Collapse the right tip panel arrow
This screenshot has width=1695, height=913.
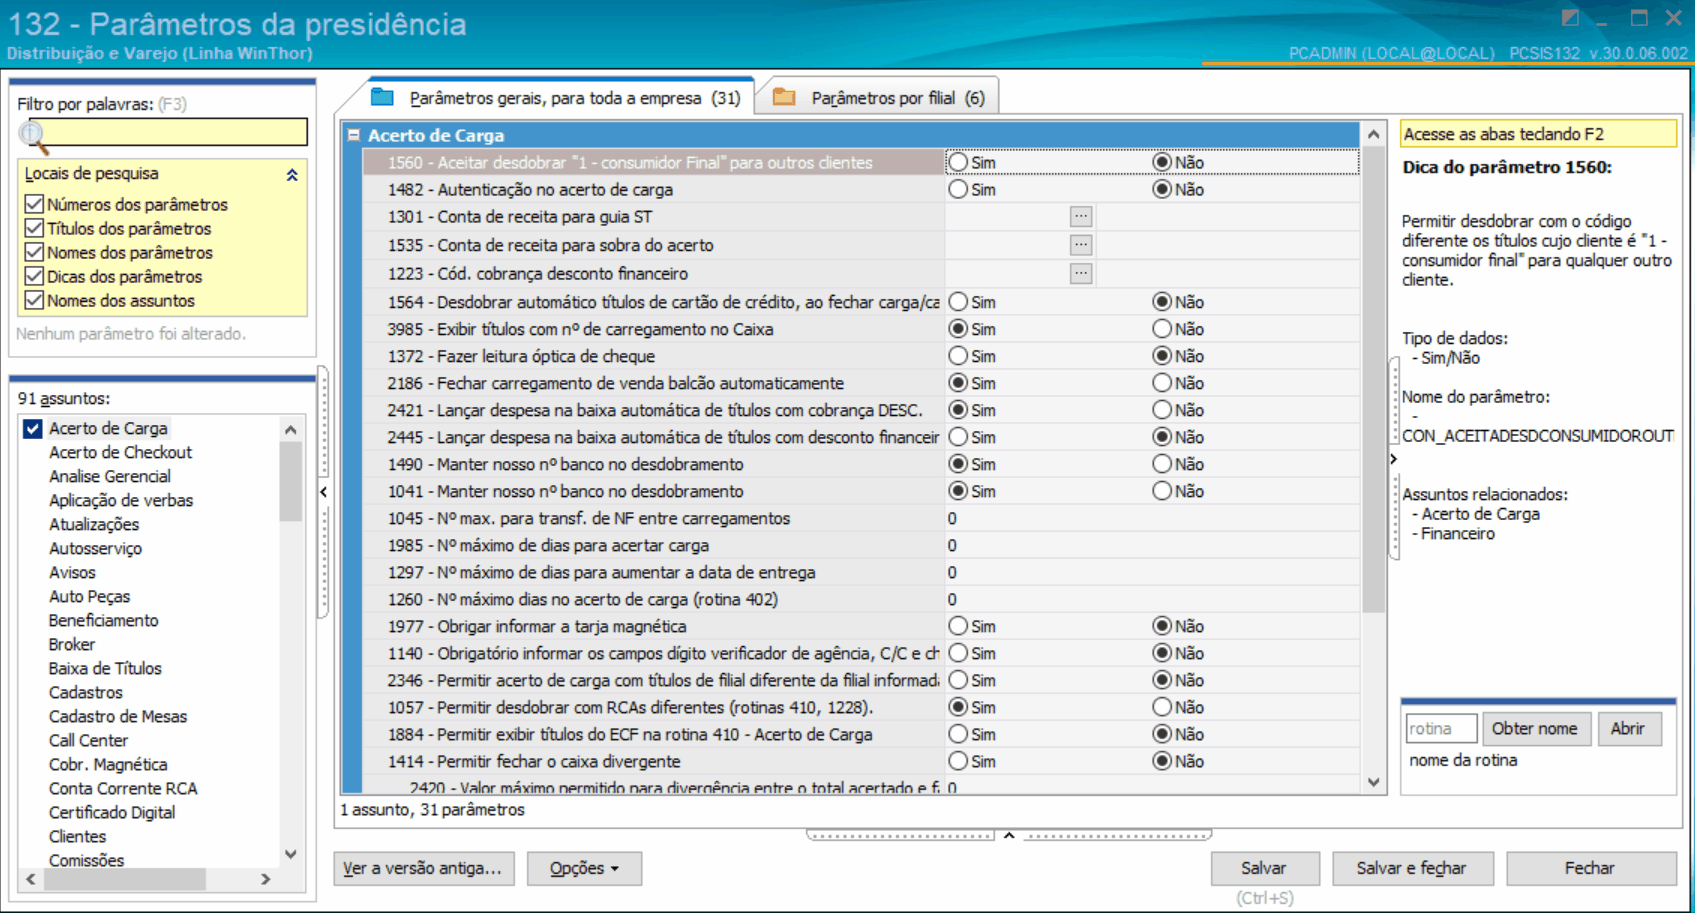click(x=1393, y=459)
